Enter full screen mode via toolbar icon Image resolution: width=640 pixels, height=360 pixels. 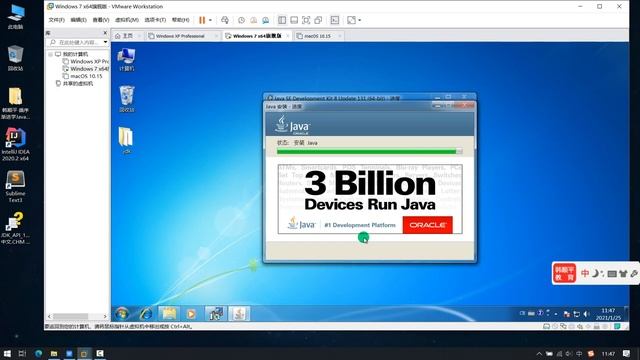(306, 20)
